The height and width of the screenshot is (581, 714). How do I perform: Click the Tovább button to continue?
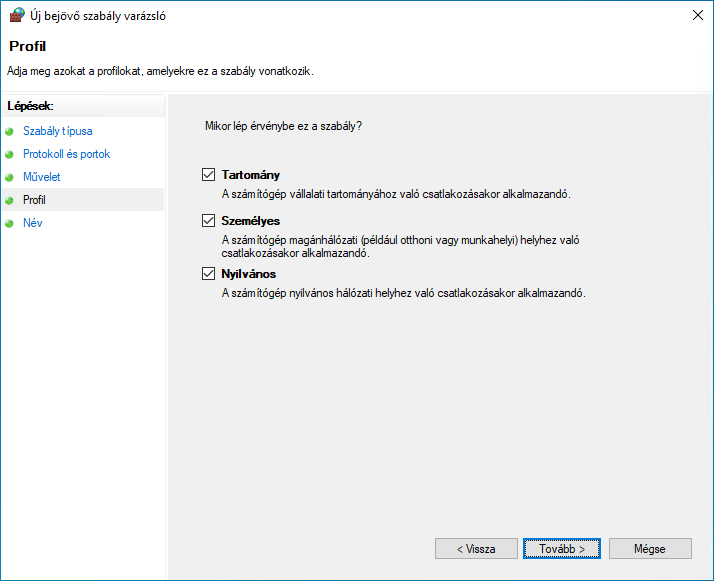(x=561, y=549)
